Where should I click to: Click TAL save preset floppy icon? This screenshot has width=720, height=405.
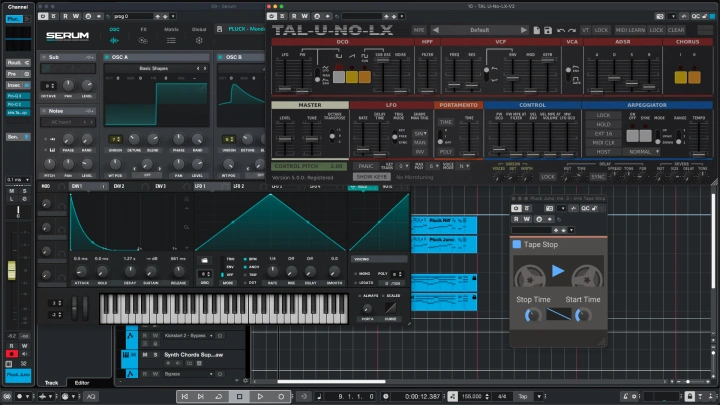point(547,30)
